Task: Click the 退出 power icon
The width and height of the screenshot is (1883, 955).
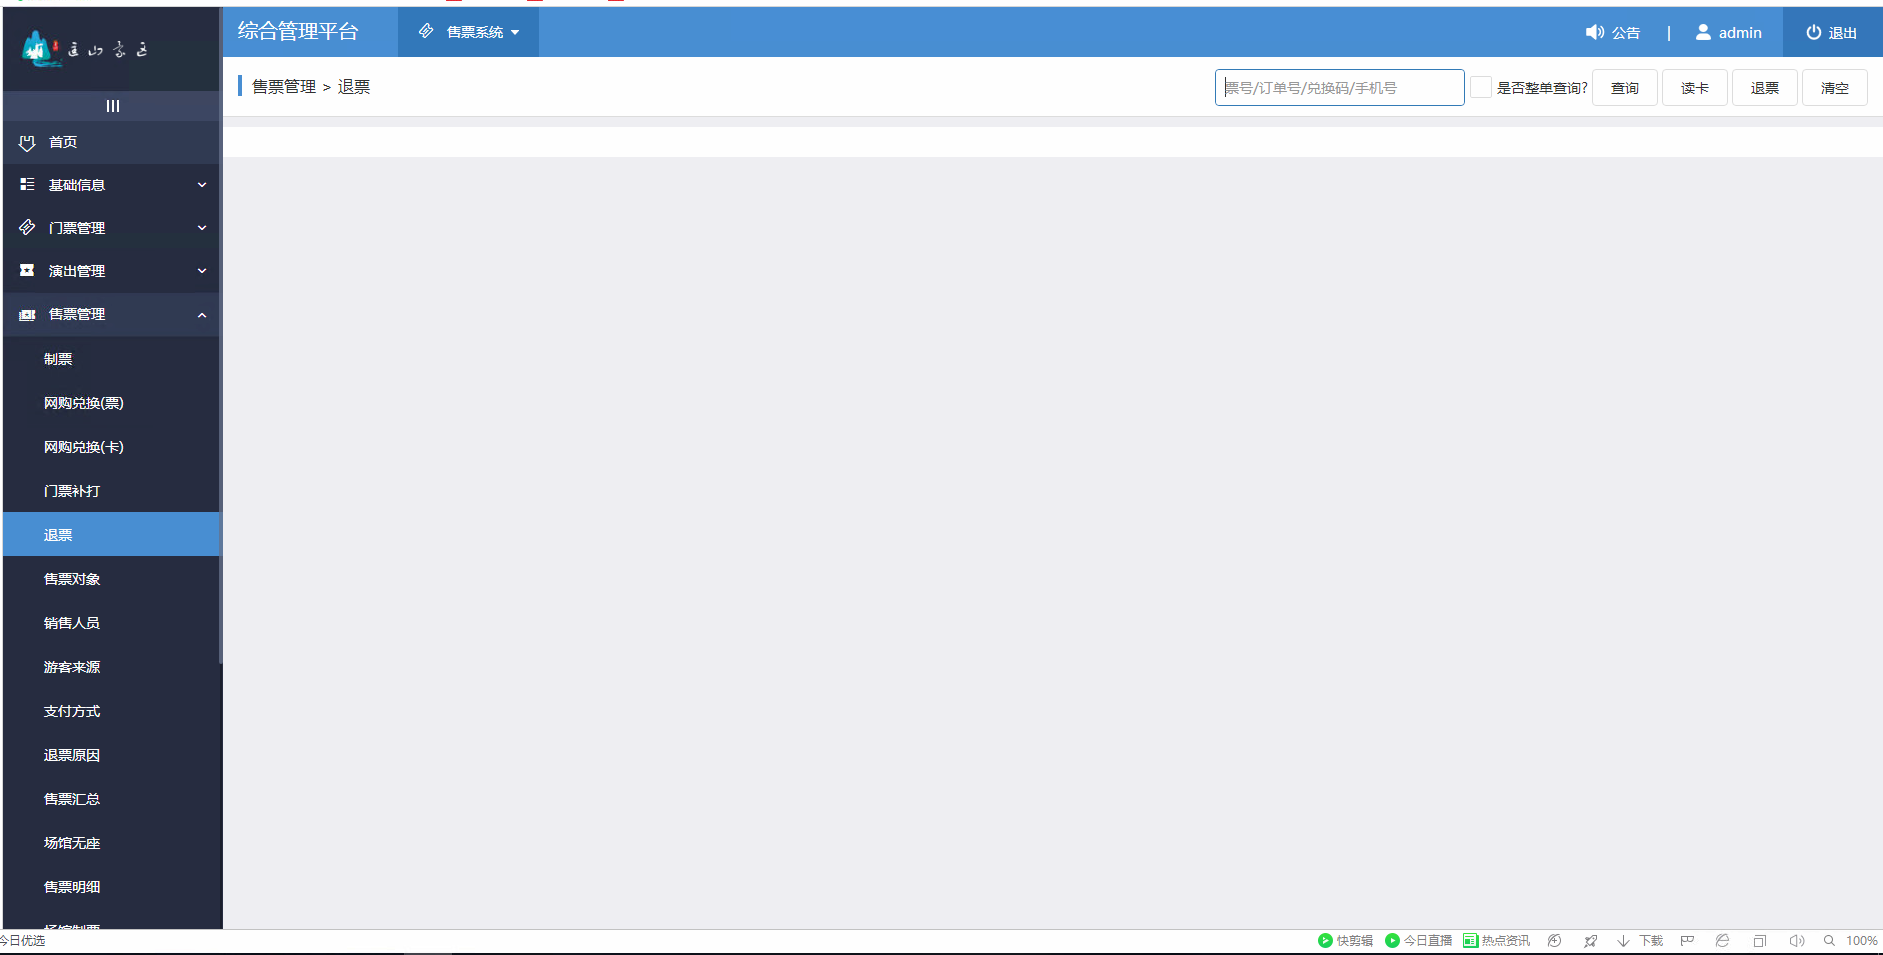Action: point(1813,33)
